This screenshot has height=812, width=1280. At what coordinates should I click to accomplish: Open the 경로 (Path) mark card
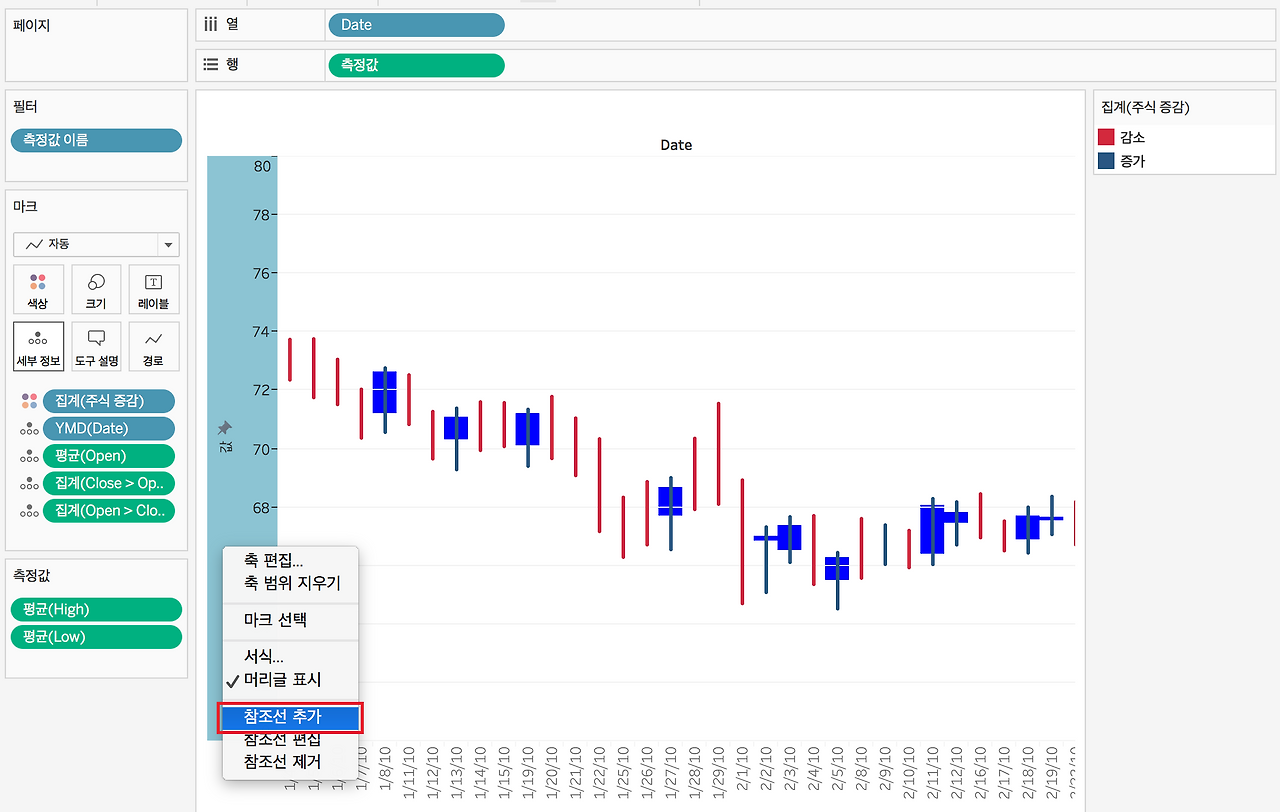[154, 347]
